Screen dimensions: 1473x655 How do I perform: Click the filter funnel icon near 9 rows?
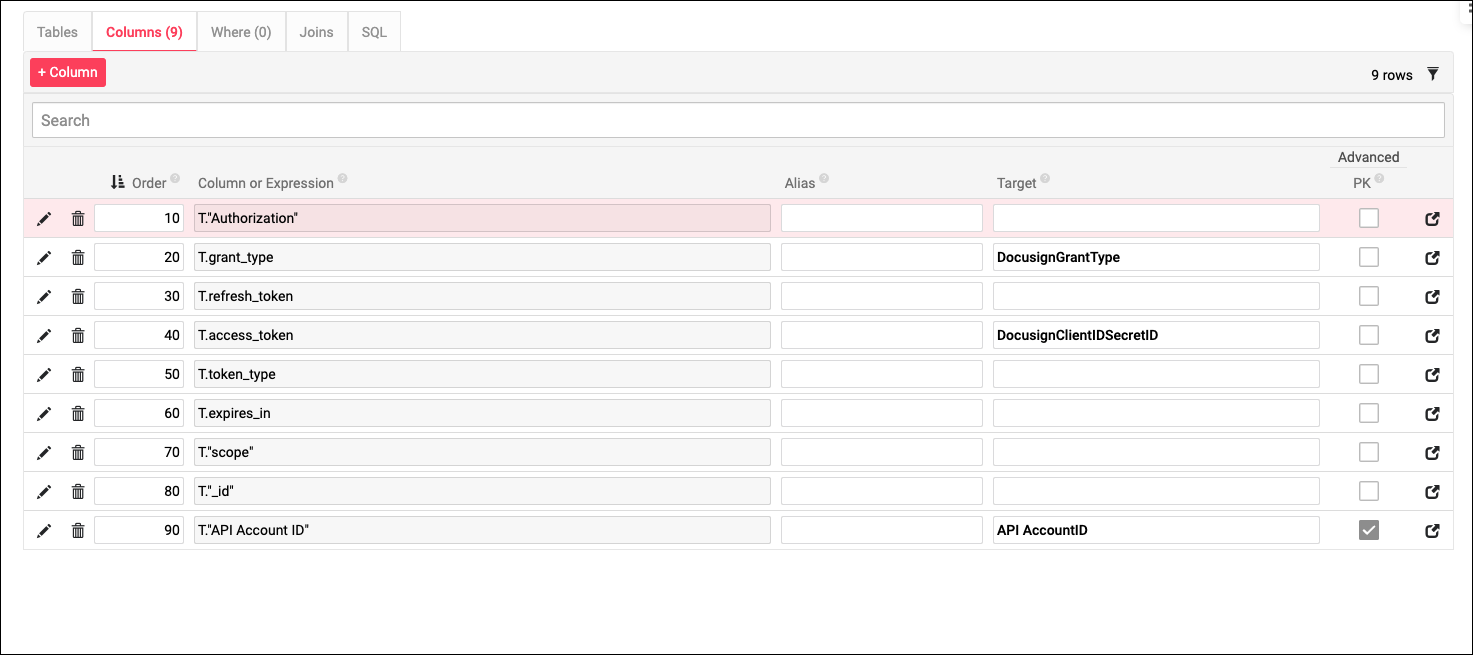(x=1433, y=74)
